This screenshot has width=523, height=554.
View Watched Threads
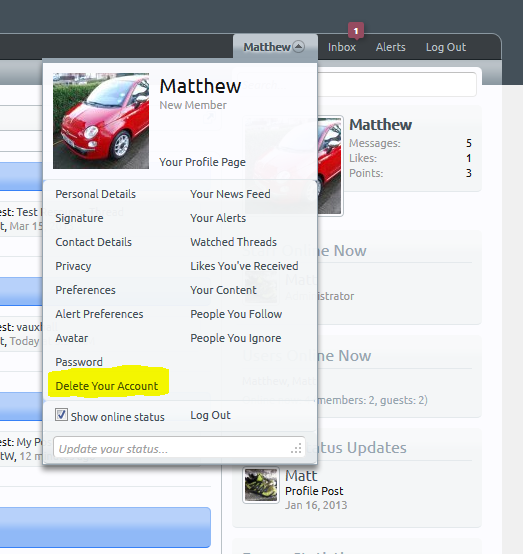pyautogui.click(x=234, y=242)
